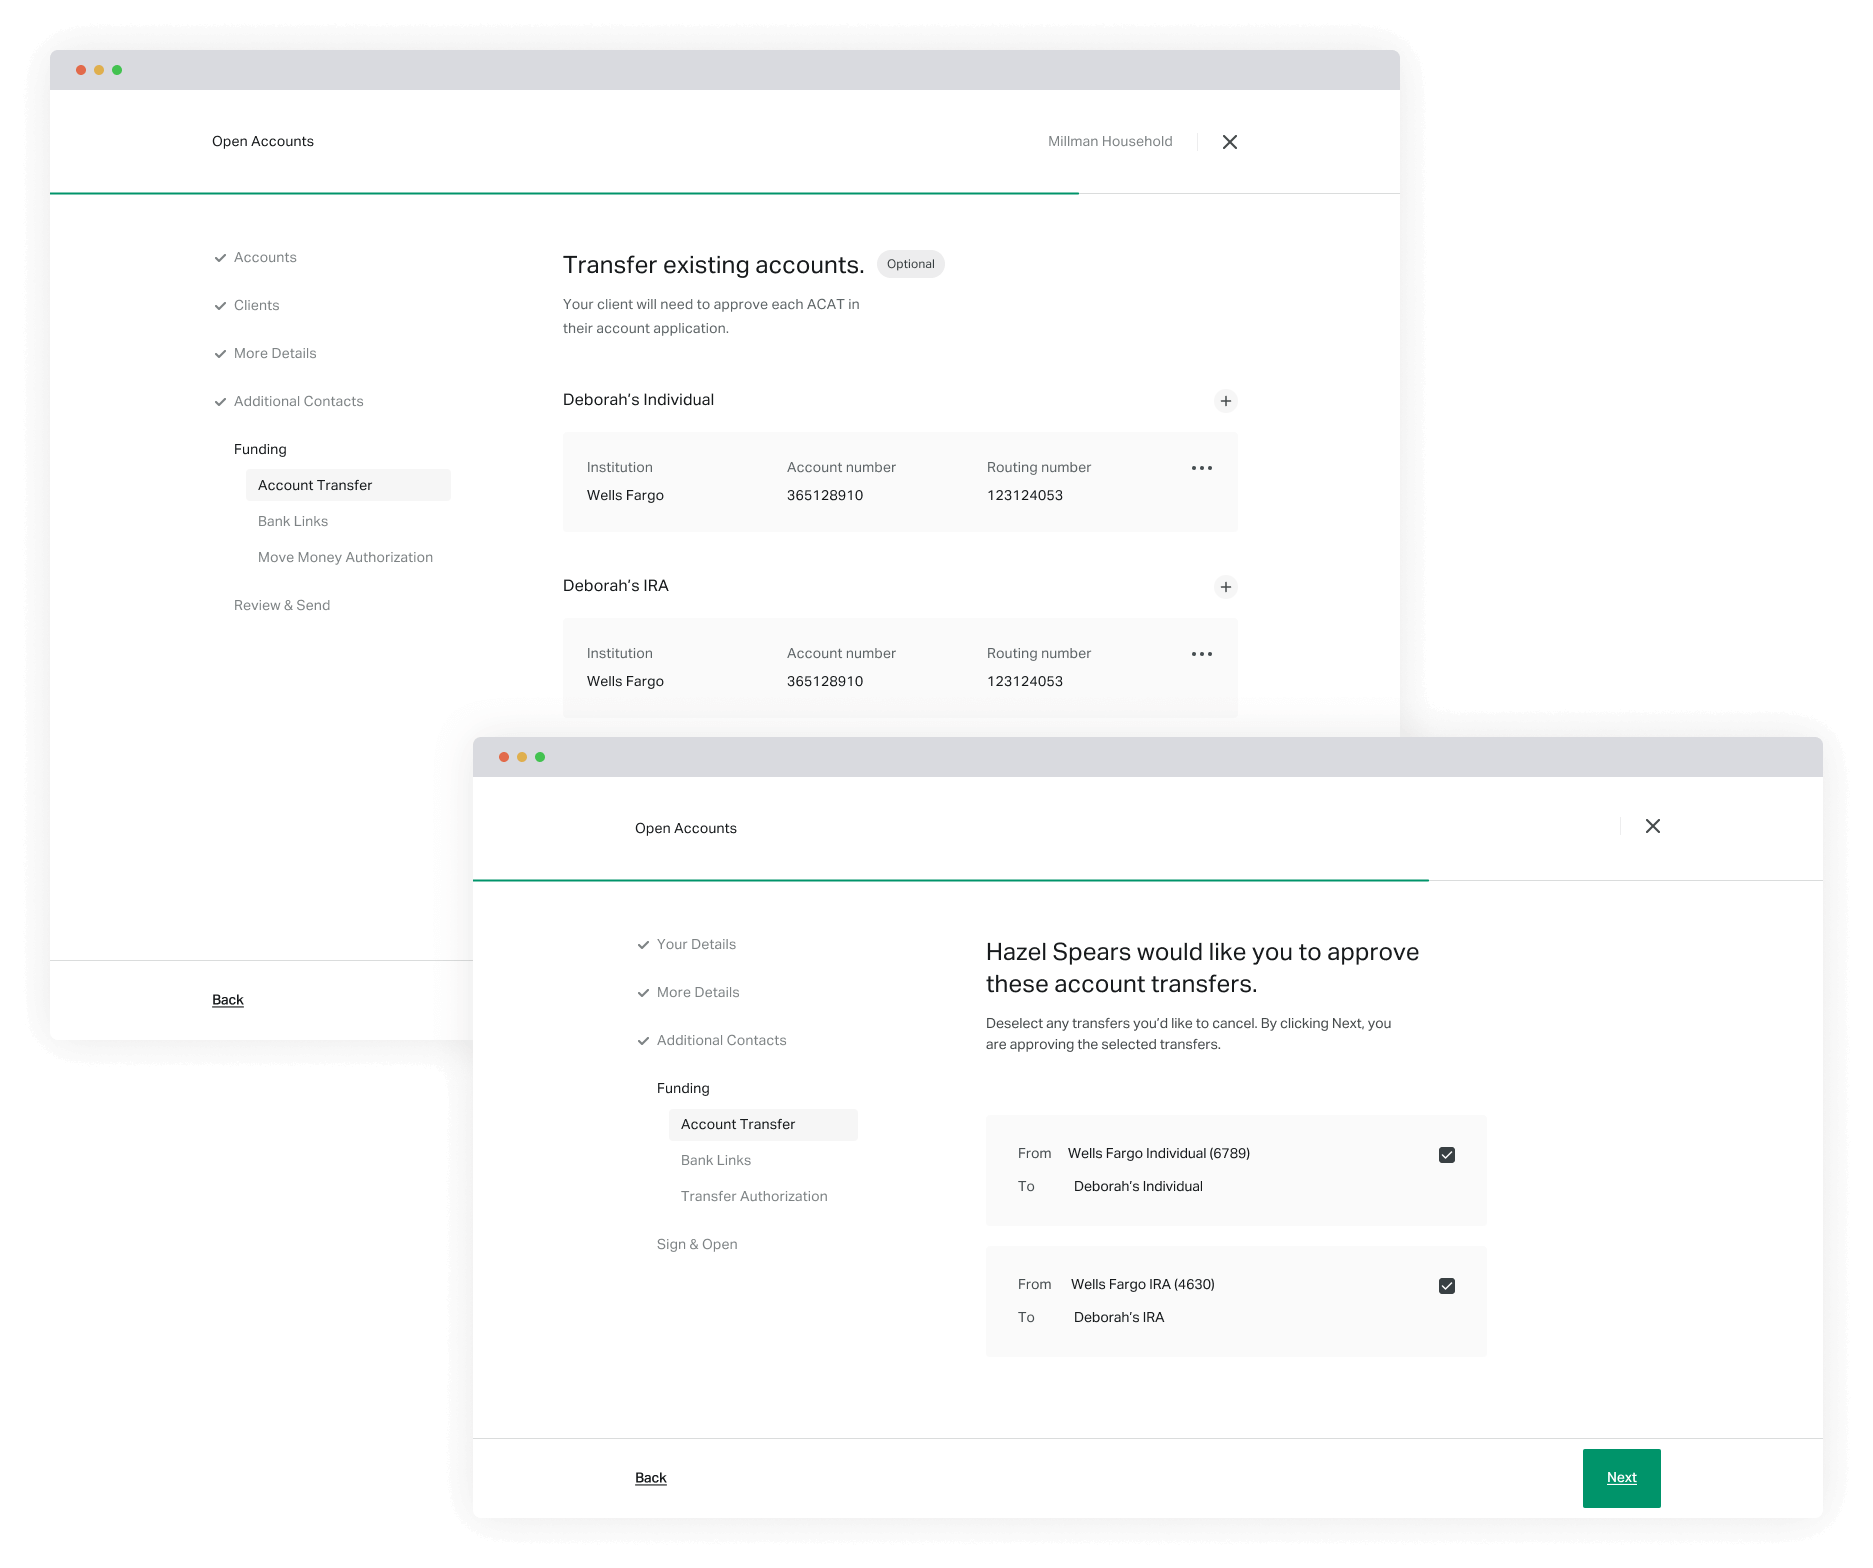Click account number 365128910 under Deborah's IRA
This screenshot has width=1873, height=1568.
pos(825,681)
